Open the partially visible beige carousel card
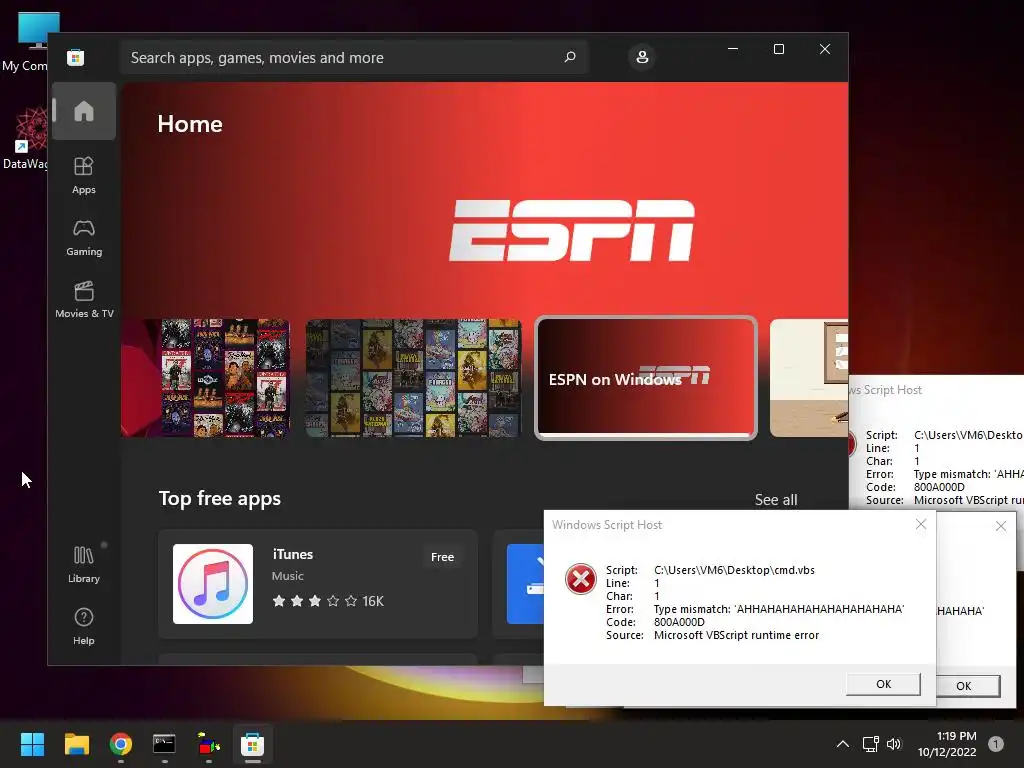 (809, 378)
